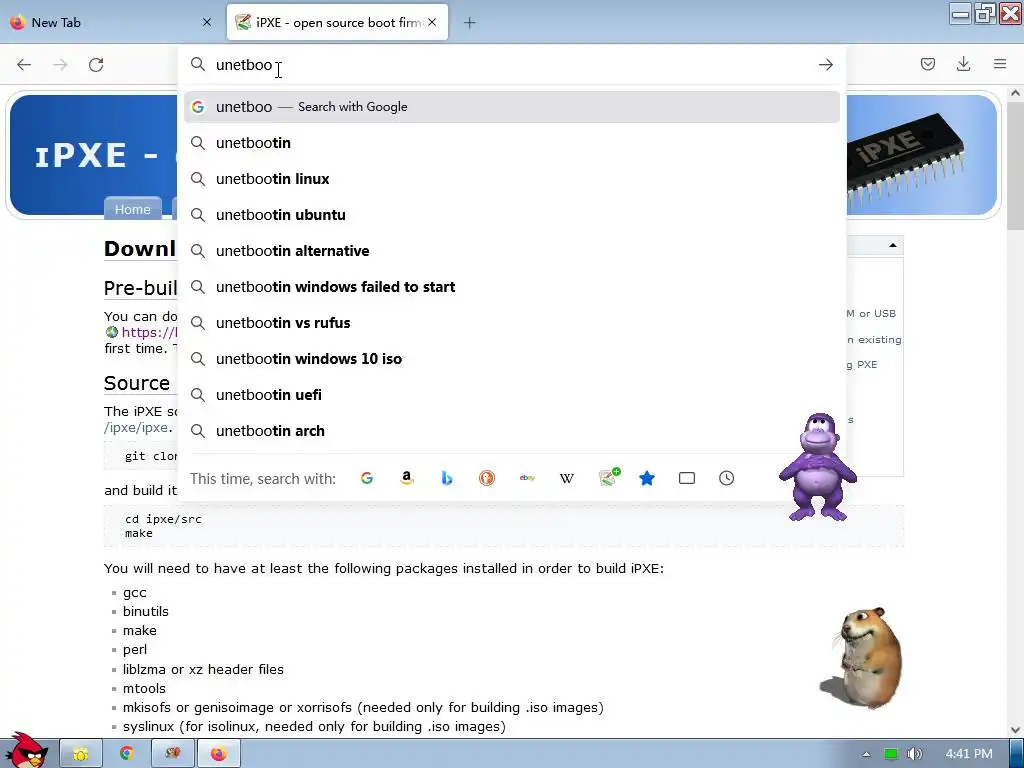Viewport: 1024px width, 768px height.
Task: Open the yellow folder taskbar item
Action: coord(81,754)
